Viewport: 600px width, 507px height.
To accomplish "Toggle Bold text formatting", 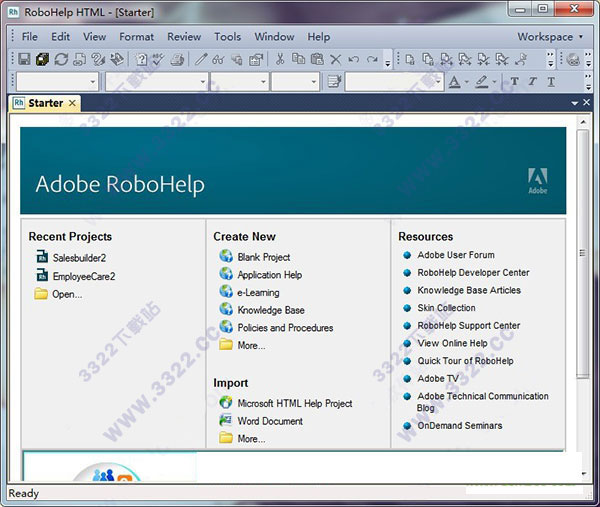I will click(x=515, y=82).
